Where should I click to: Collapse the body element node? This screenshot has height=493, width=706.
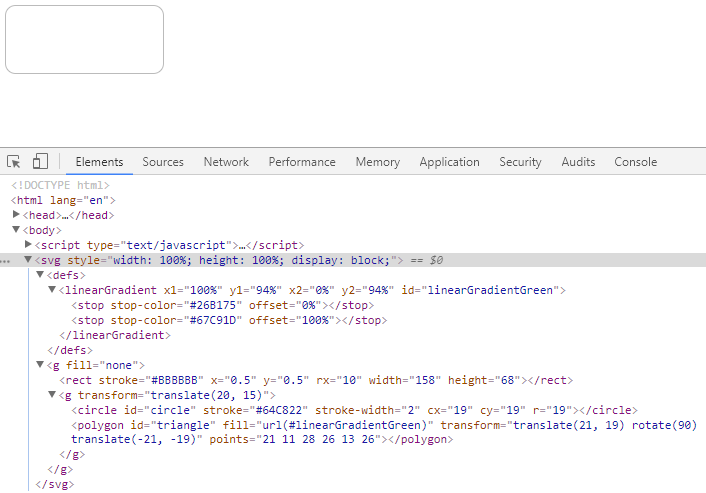point(16,230)
